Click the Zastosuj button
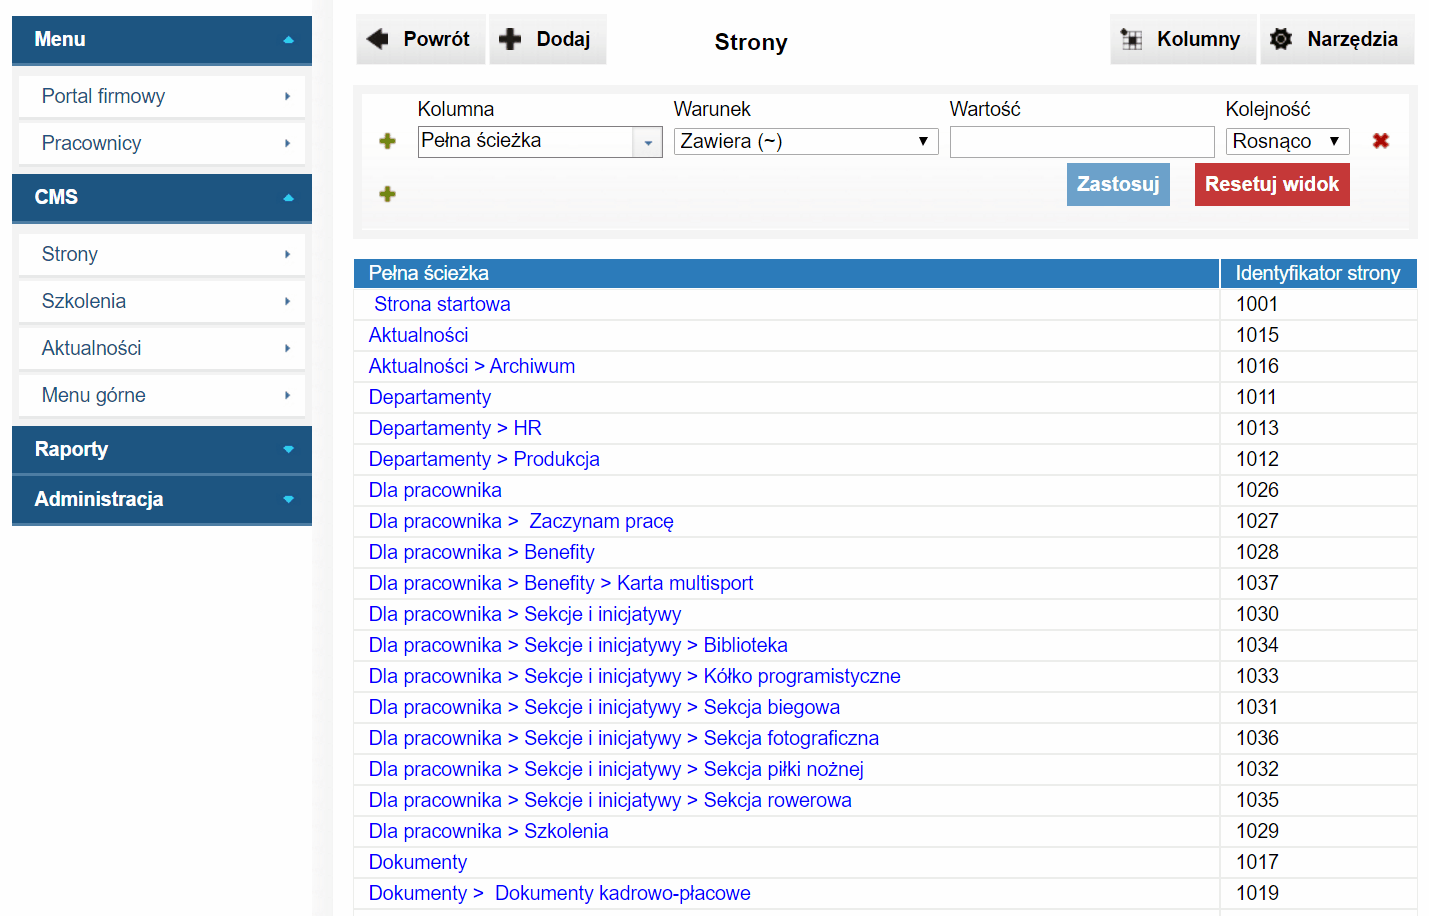The height and width of the screenshot is (916, 1429). (x=1117, y=184)
